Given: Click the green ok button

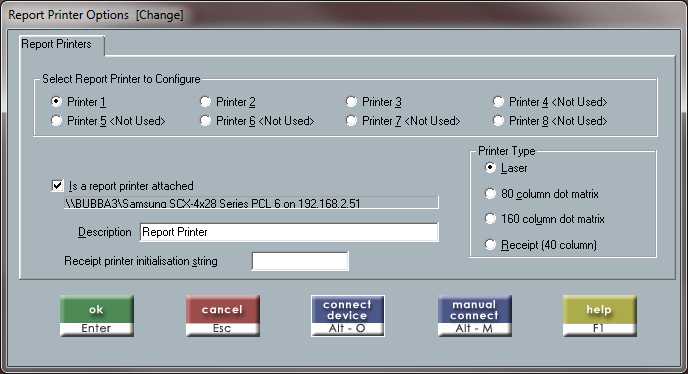Looking at the screenshot, I should point(96,316).
